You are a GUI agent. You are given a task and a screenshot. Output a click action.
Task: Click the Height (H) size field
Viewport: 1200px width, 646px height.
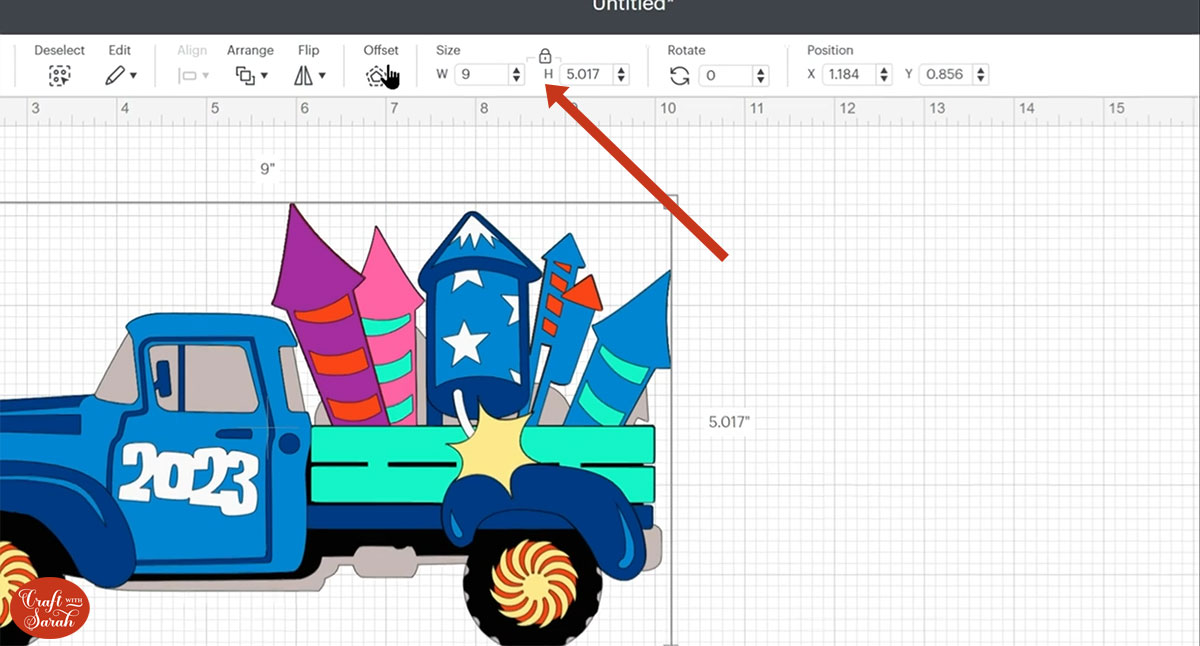pyautogui.click(x=588, y=75)
